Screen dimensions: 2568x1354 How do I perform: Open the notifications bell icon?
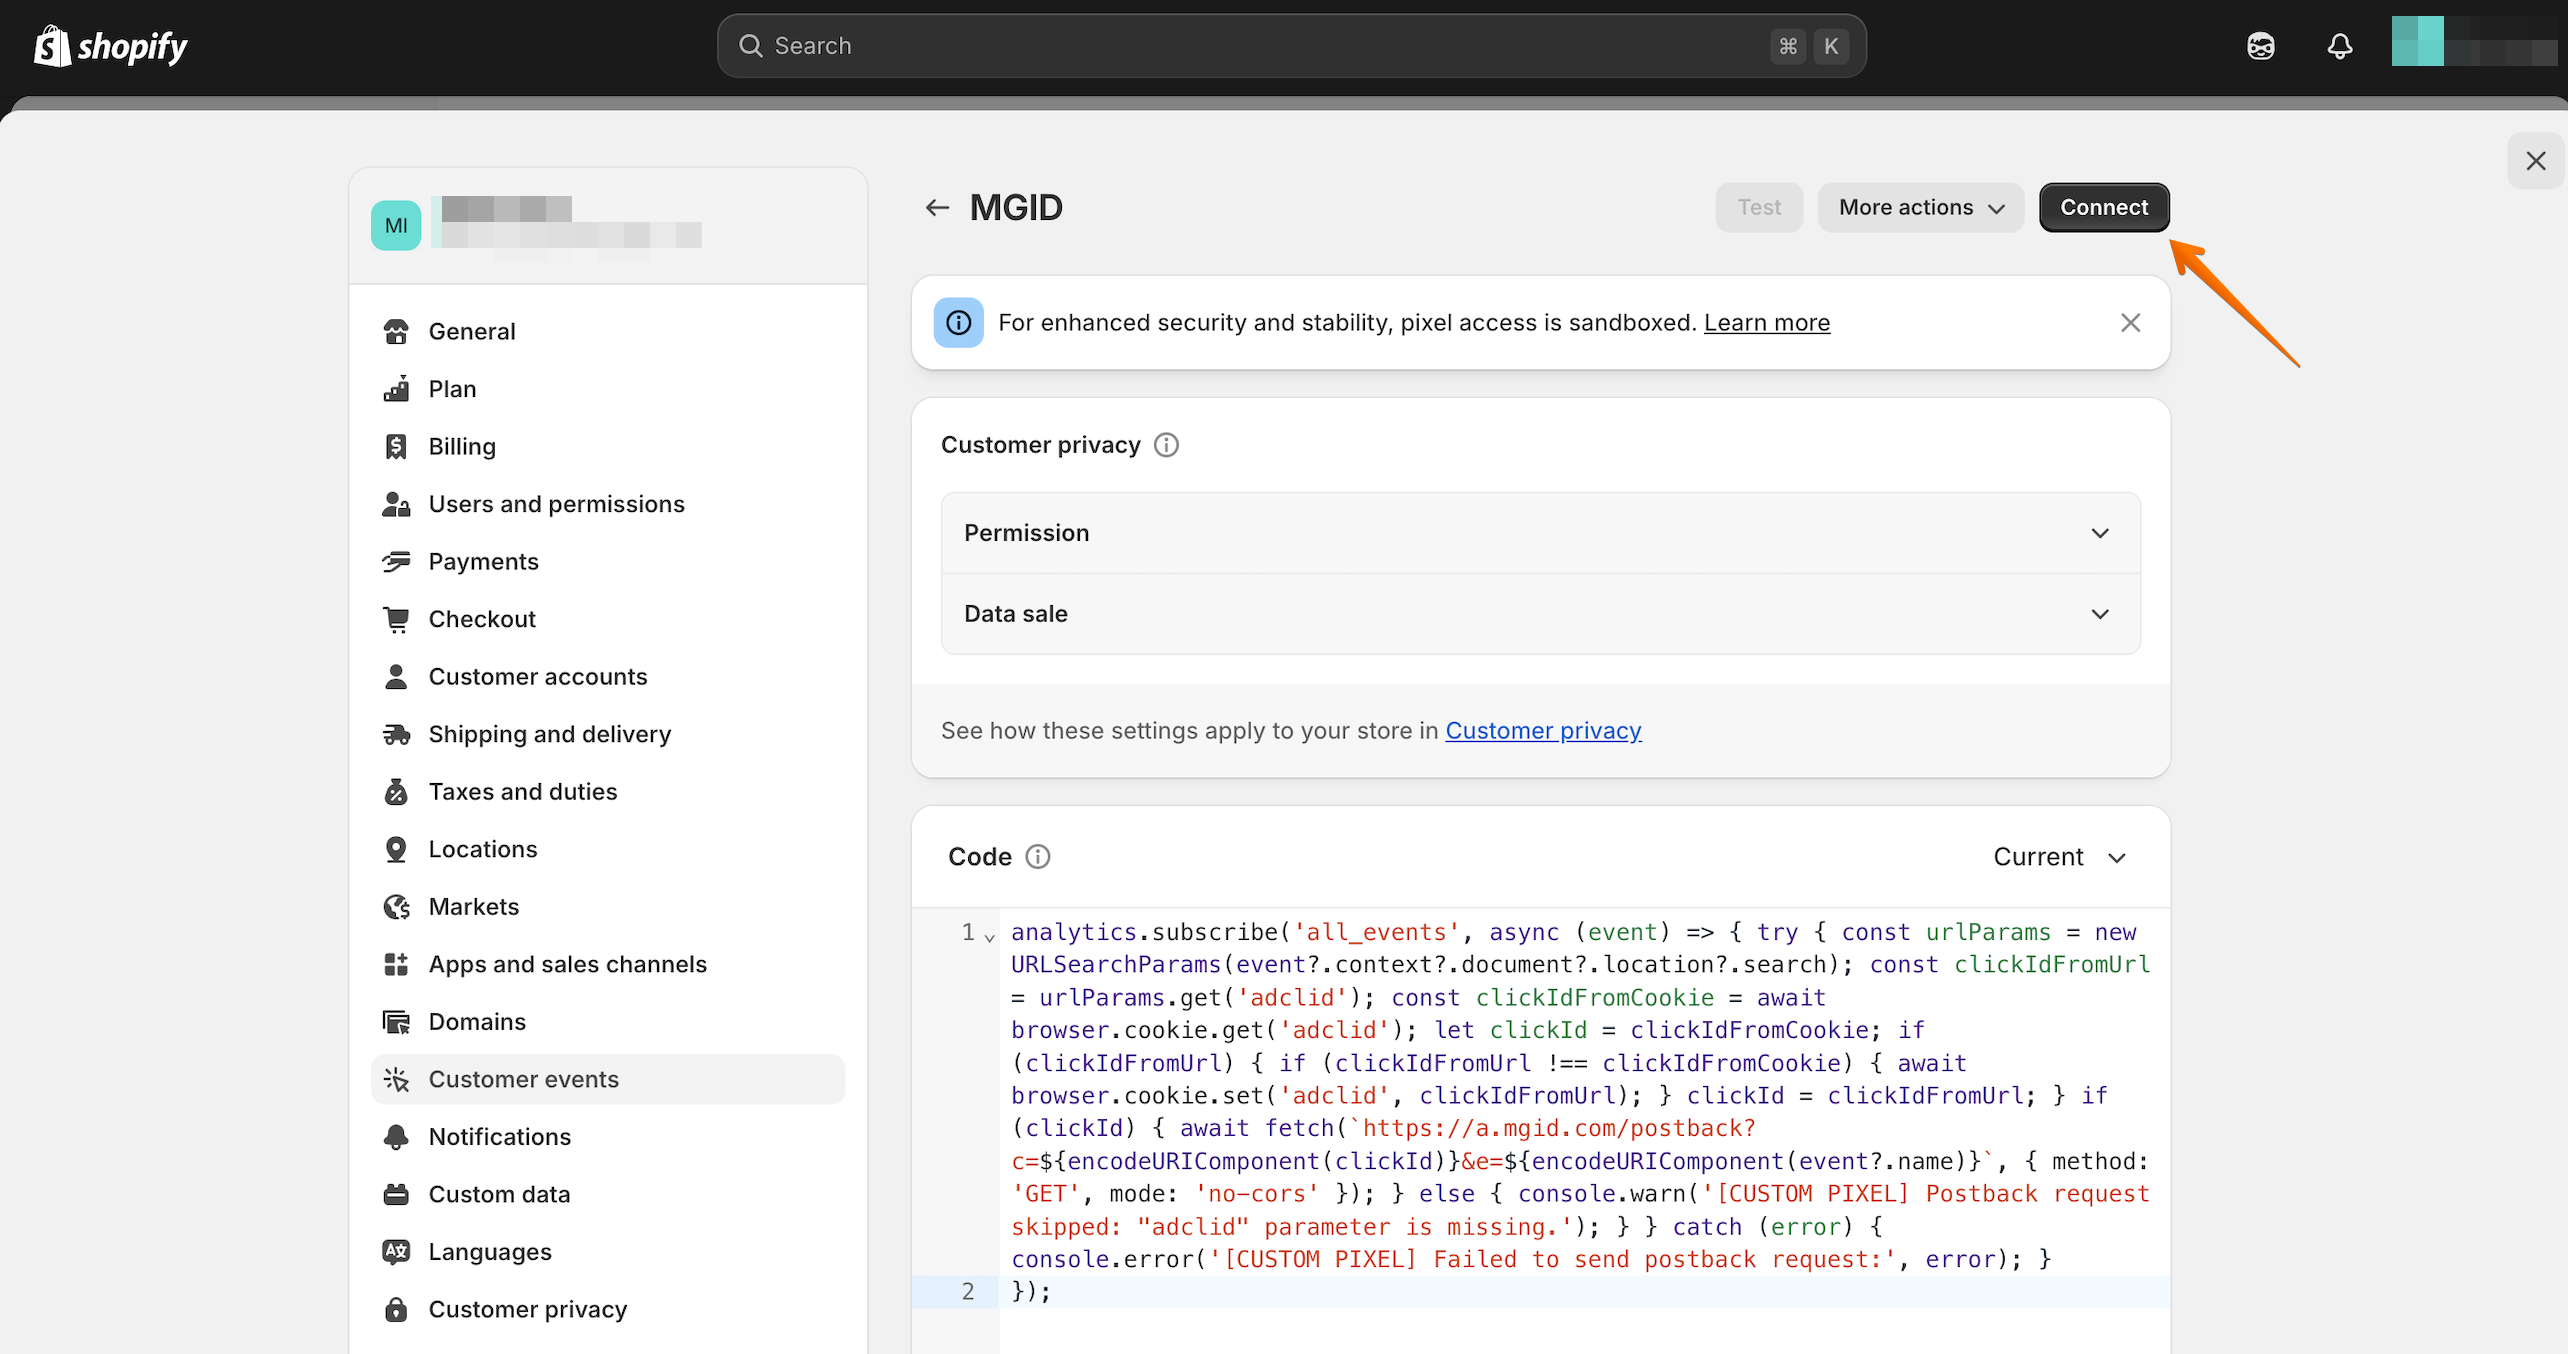pos(2339,46)
